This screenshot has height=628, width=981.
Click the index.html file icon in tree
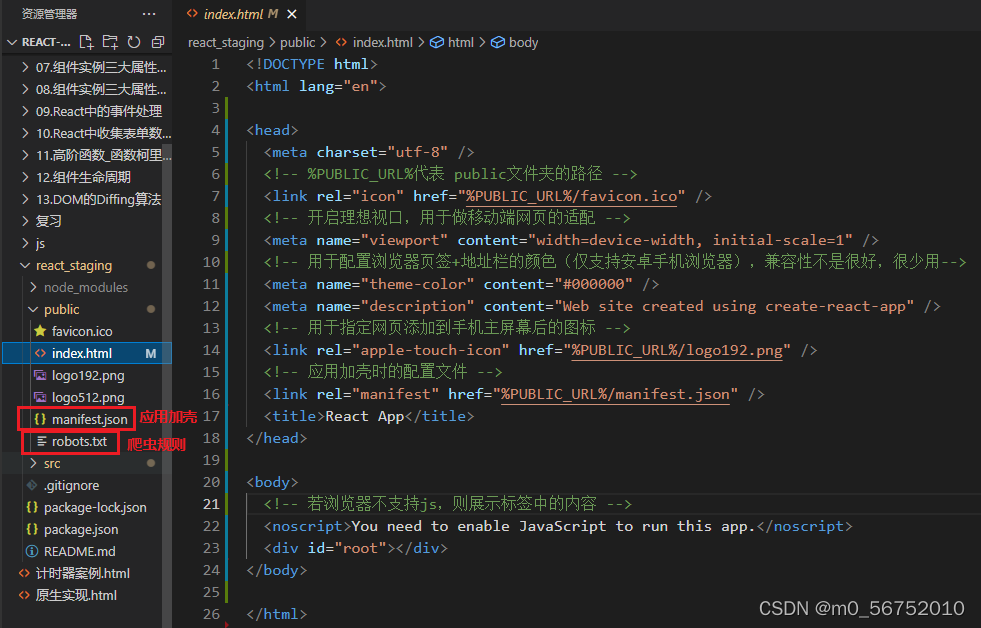(41, 353)
